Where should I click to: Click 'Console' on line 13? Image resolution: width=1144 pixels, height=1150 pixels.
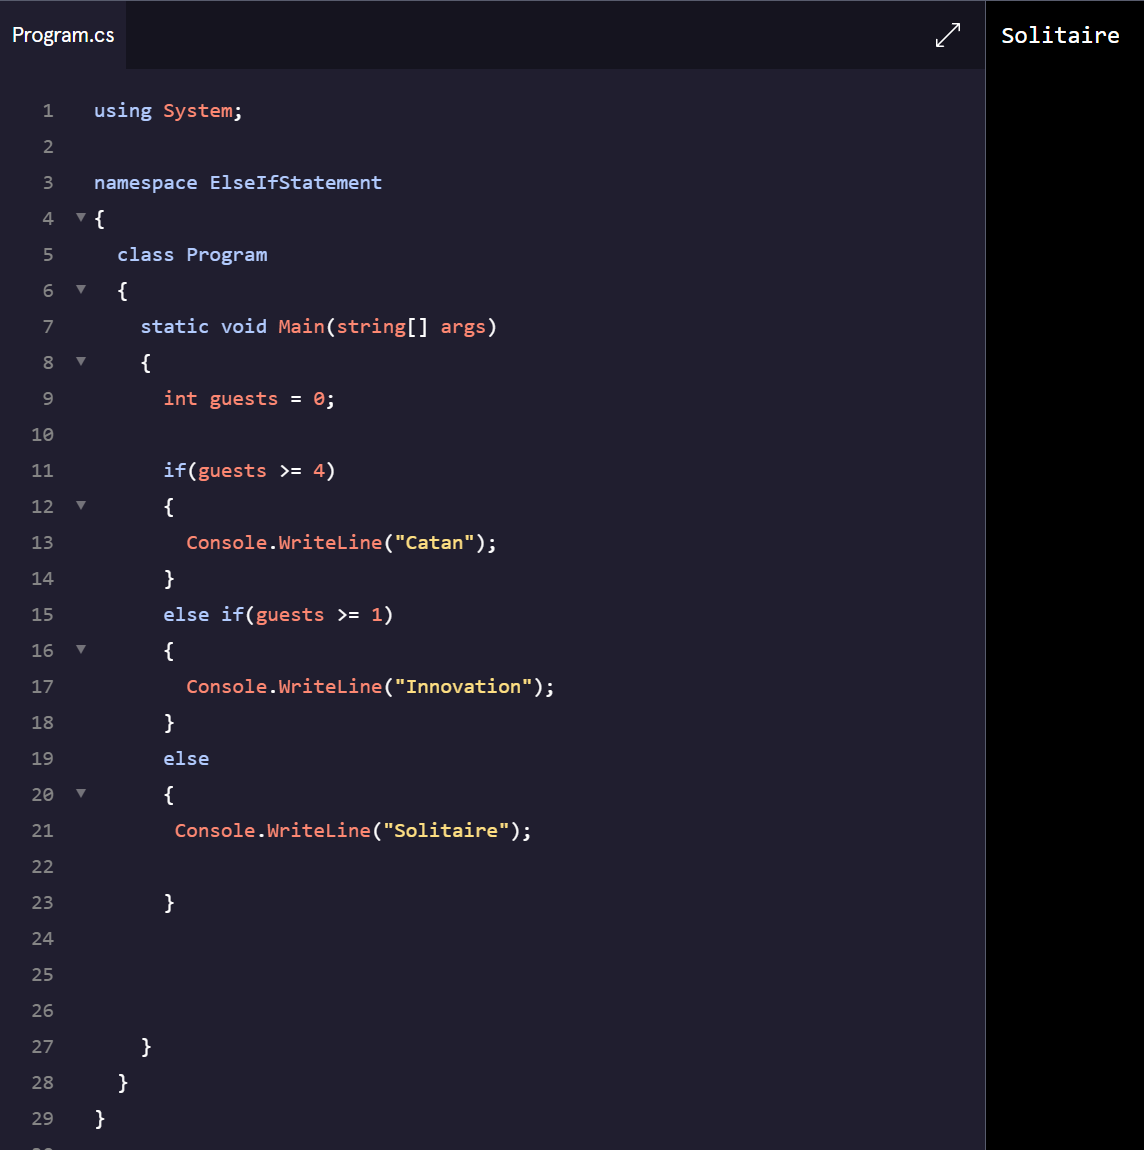[x=227, y=543]
